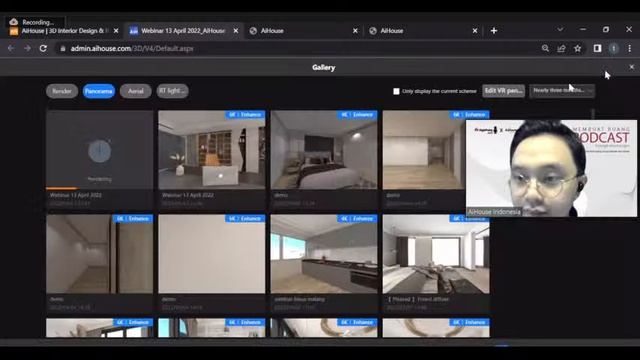The image size is (640, 360).
Task: Select the Aerial gallery filter
Action: pos(136,91)
